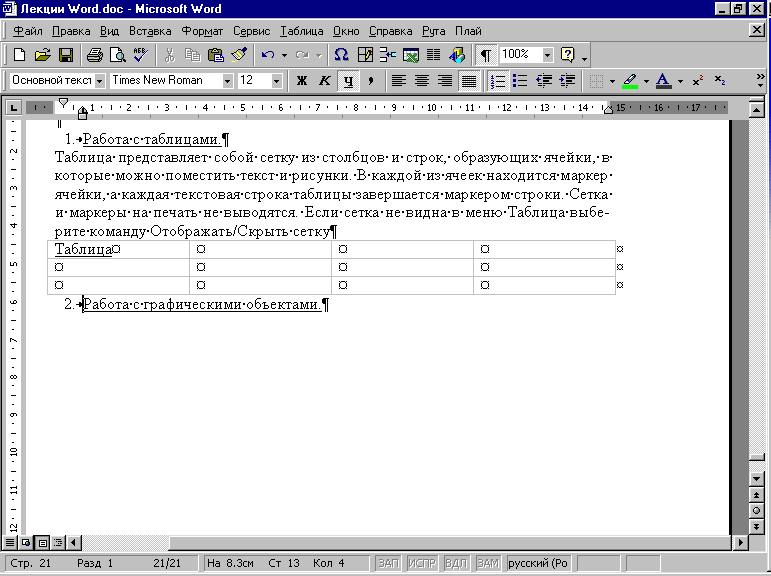Screen dimensions: 771x576
Task: Expand the style dropdown Основной текст
Action: point(100,81)
